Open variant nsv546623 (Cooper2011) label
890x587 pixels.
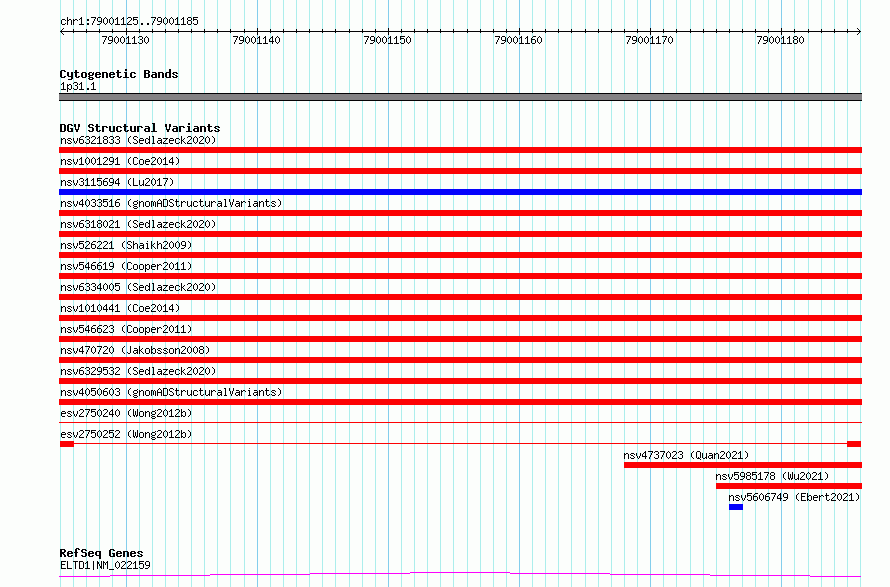pos(126,329)
